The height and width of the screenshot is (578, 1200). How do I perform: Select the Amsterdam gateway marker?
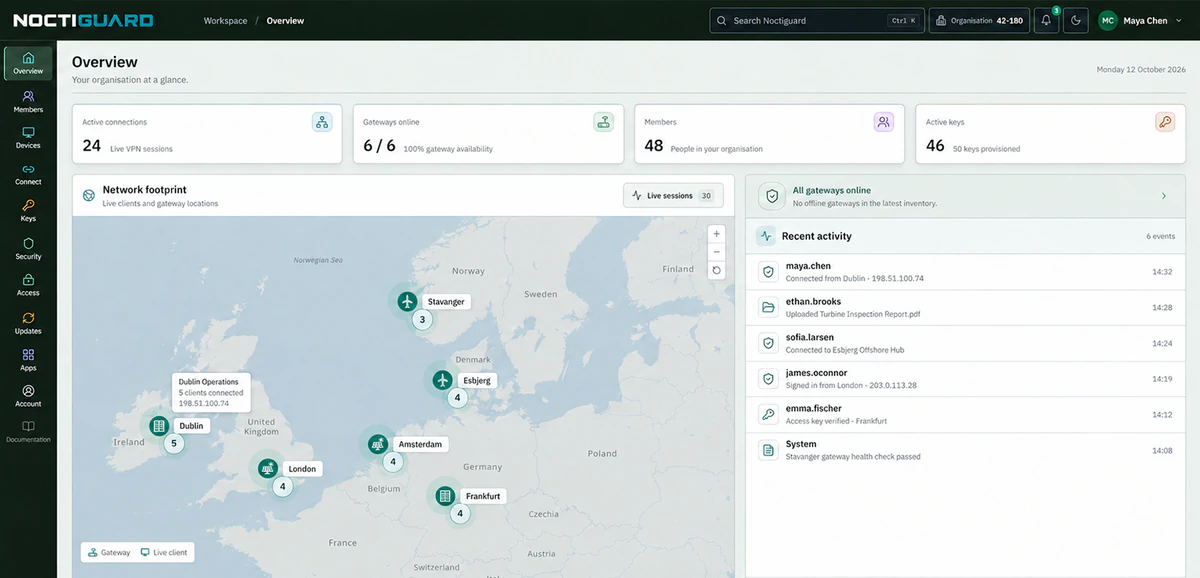tap(378, 444)
